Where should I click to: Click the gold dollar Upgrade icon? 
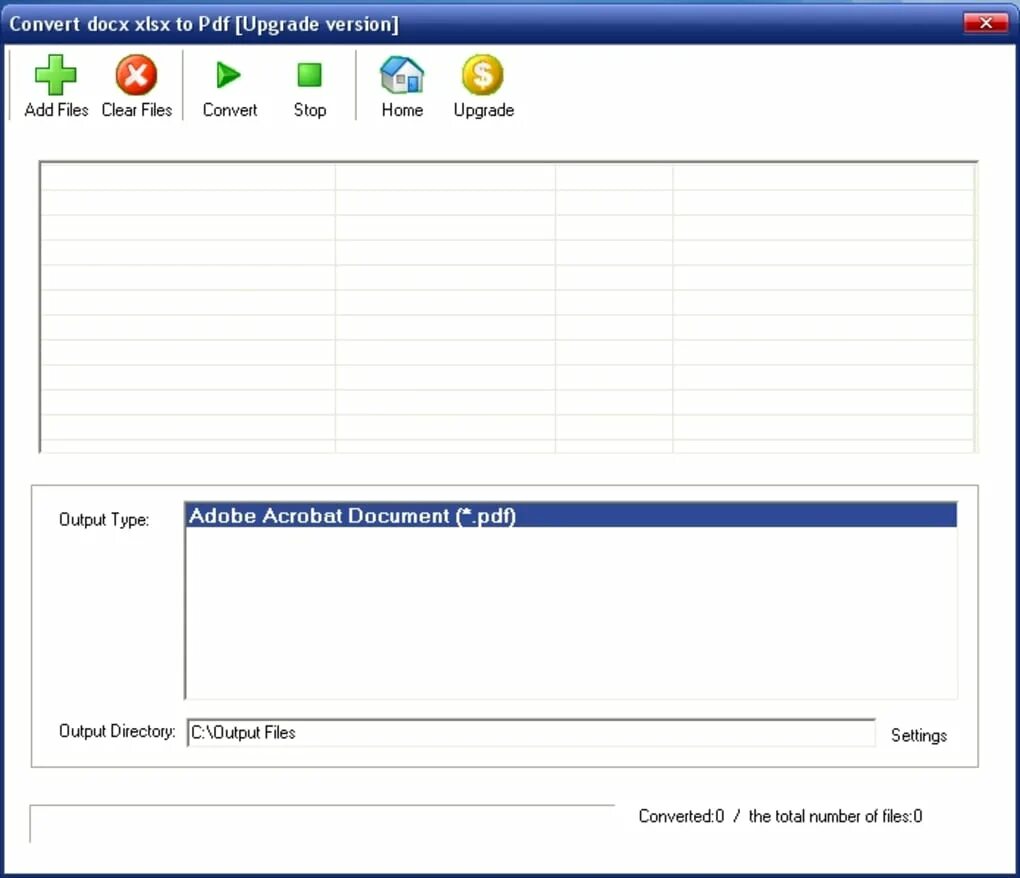point(483,75)
